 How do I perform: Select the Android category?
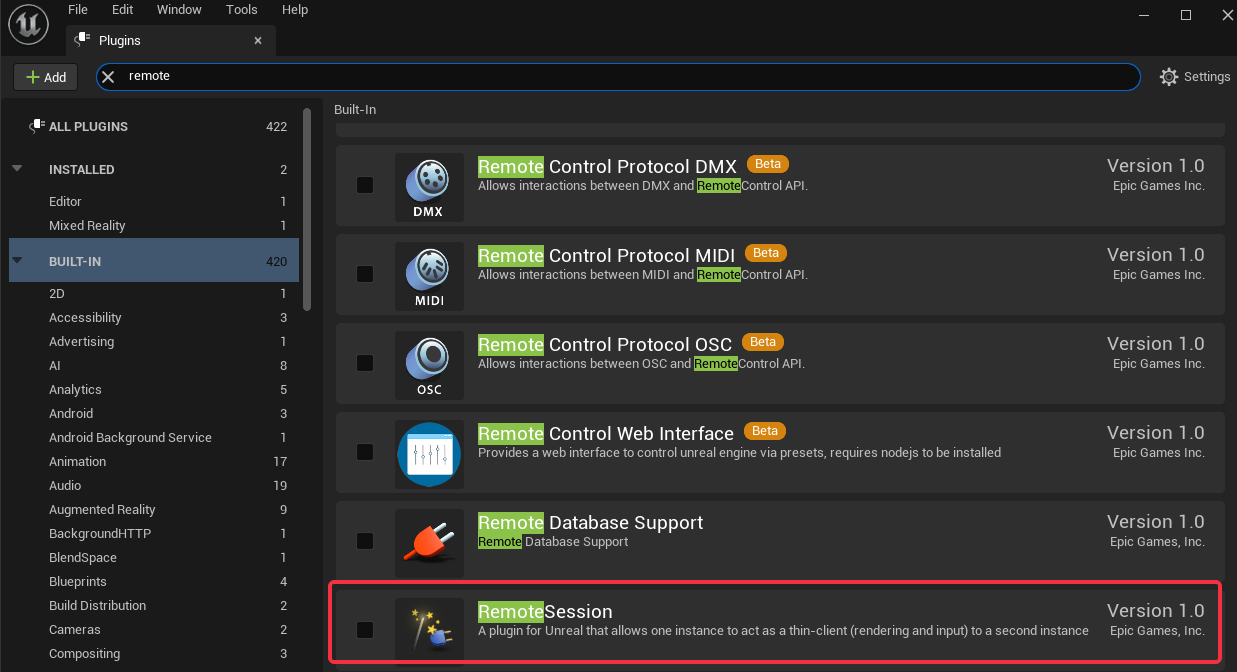click(x=154, y=413)
